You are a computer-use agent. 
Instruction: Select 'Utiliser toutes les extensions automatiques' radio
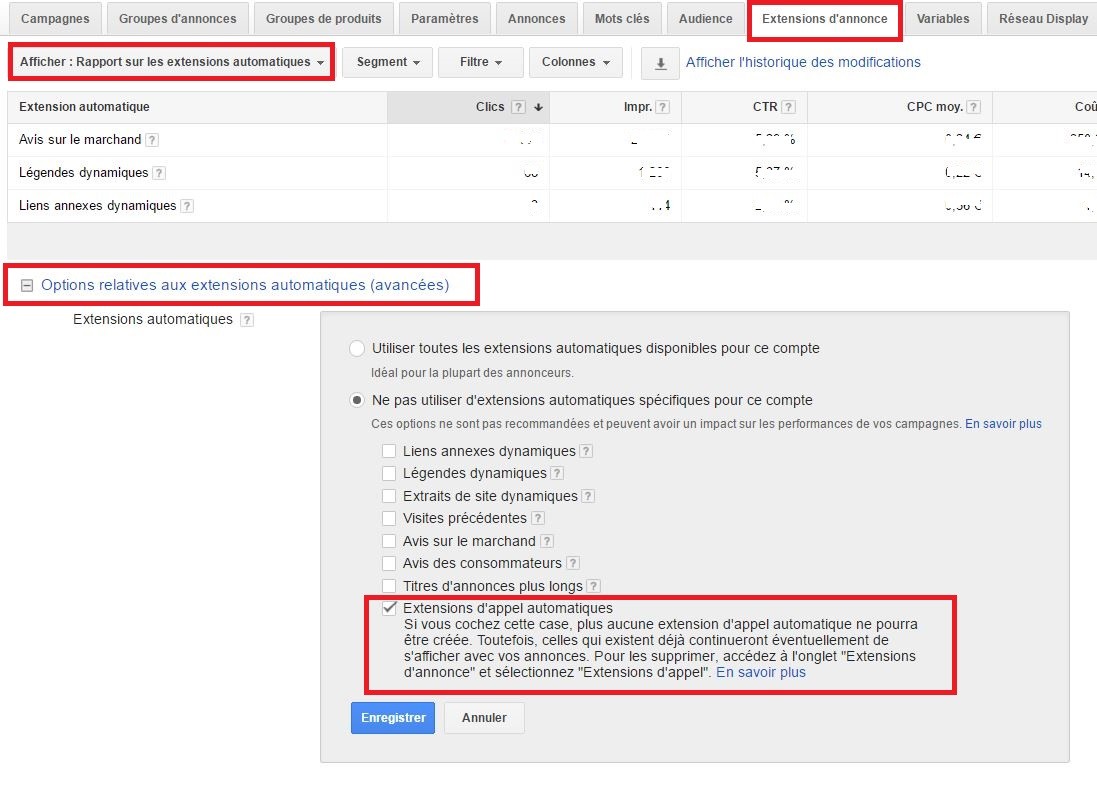pos(357,349)
